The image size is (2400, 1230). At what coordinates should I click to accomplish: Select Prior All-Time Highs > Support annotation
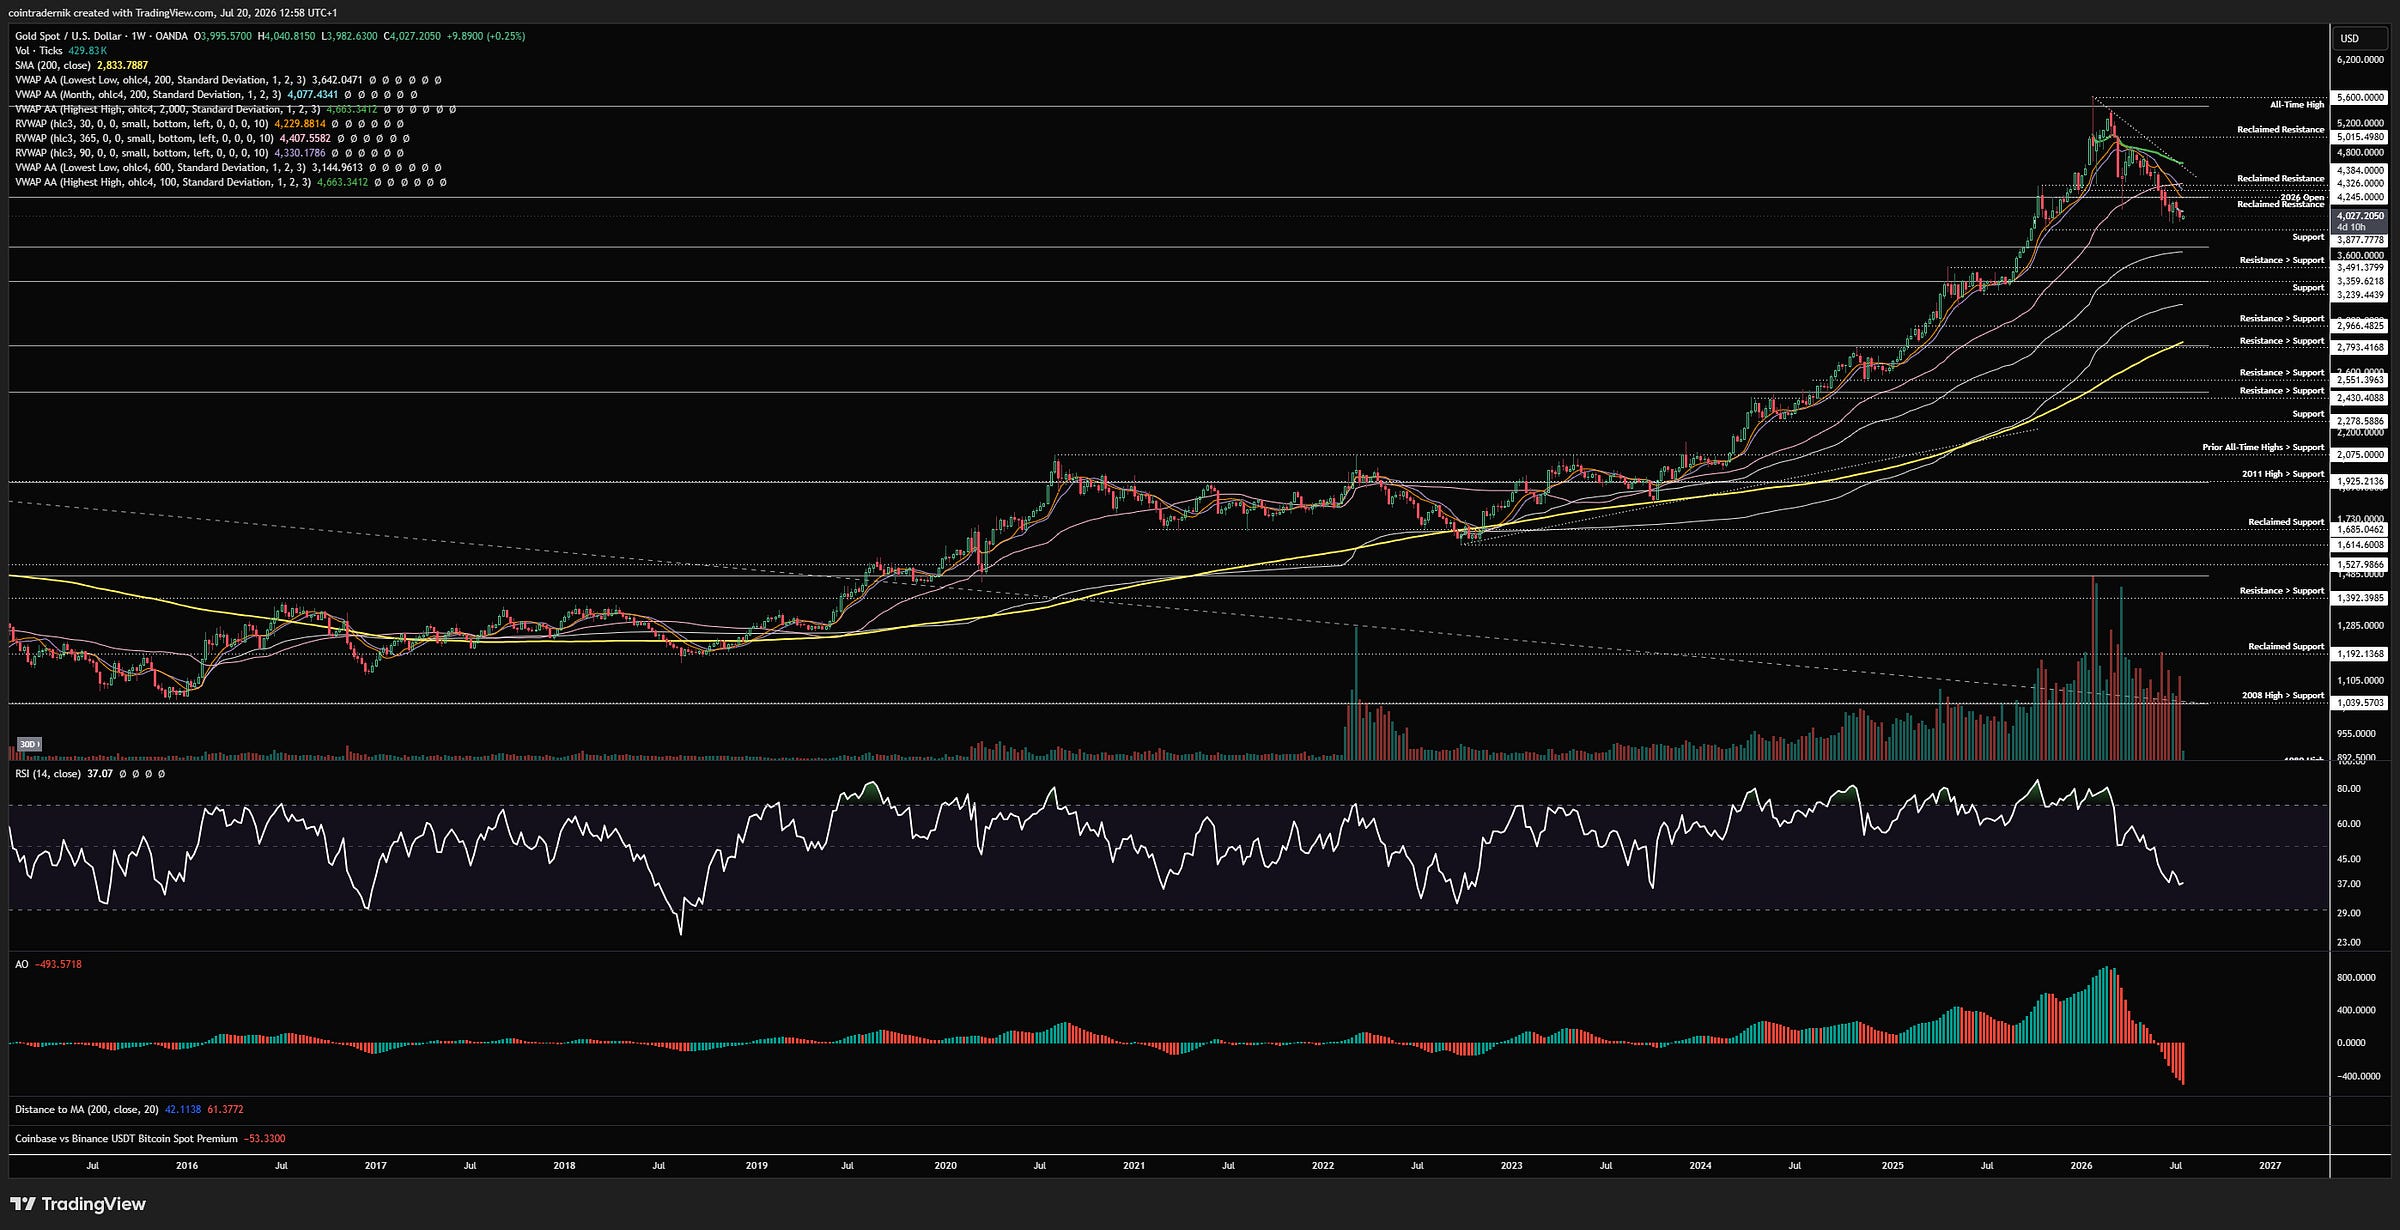point(2263,448)
